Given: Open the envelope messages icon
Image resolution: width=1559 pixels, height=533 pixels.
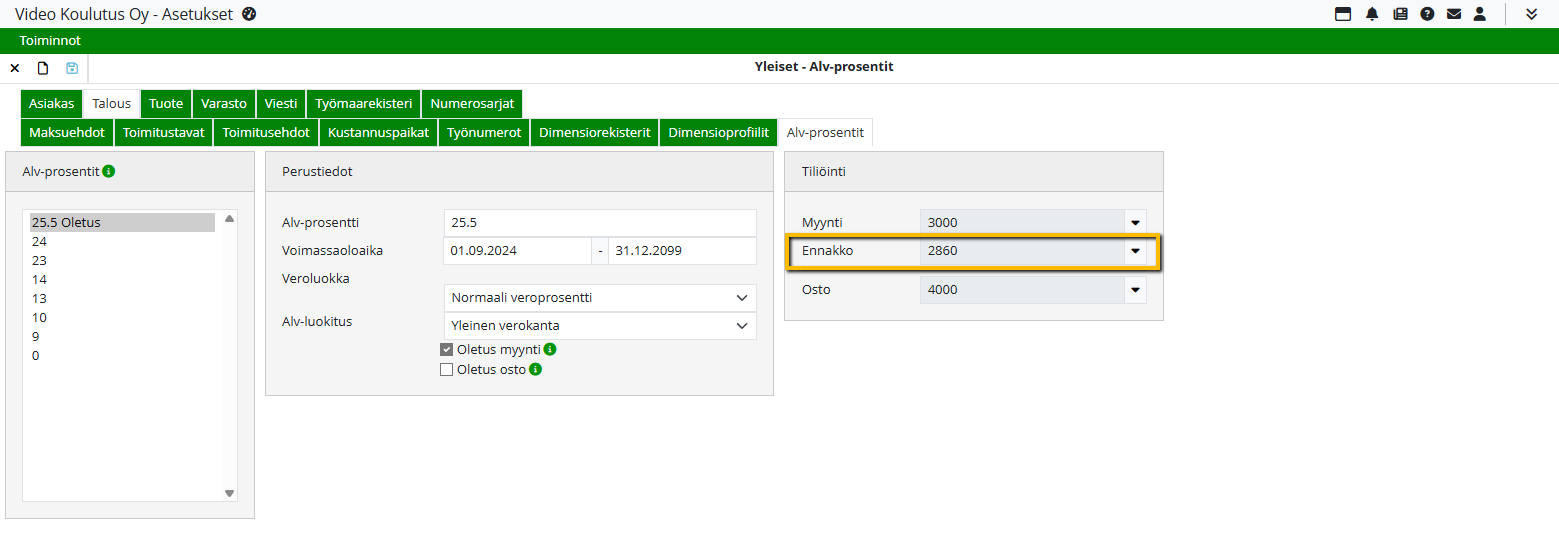Looking at the screenshot, I should (1454, 14).
